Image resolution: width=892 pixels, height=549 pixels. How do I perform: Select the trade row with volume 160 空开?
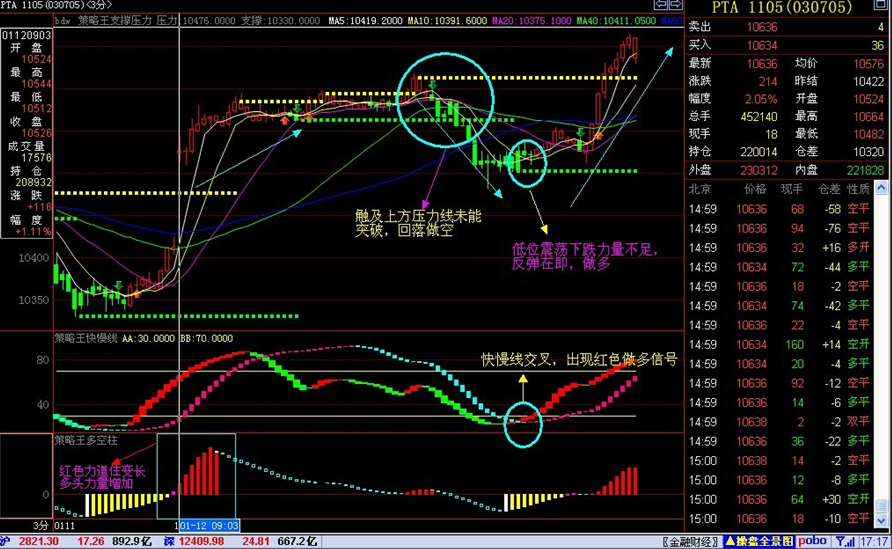coord(779,344)
